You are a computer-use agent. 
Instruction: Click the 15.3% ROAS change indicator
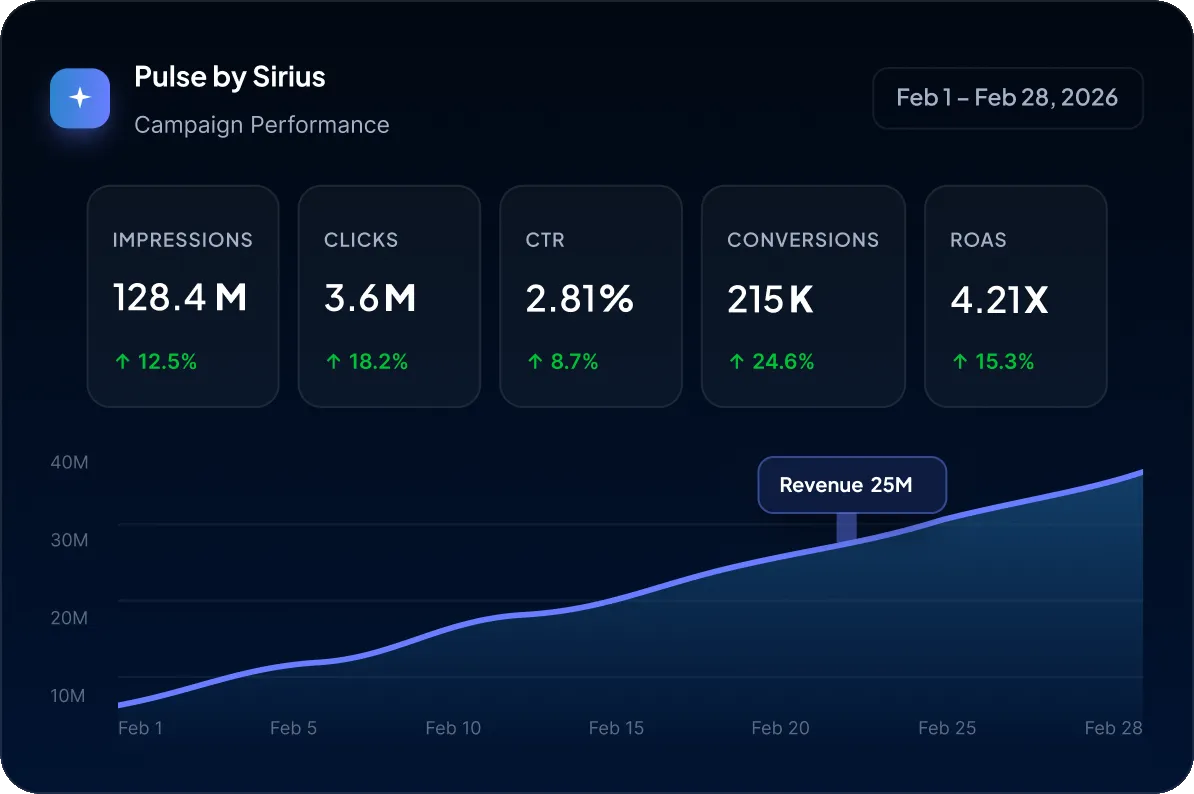pos(994,362)
